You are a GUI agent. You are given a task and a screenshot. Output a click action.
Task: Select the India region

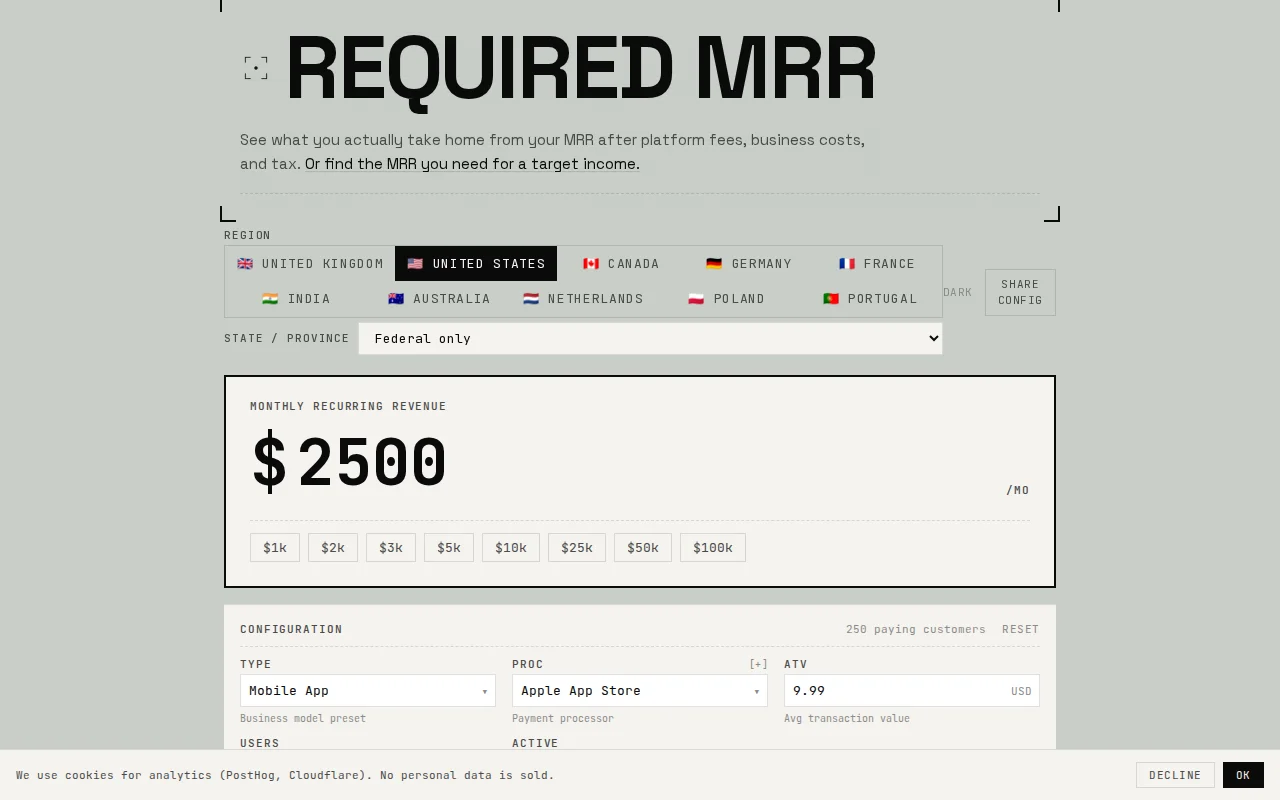(x=296, y=299)
